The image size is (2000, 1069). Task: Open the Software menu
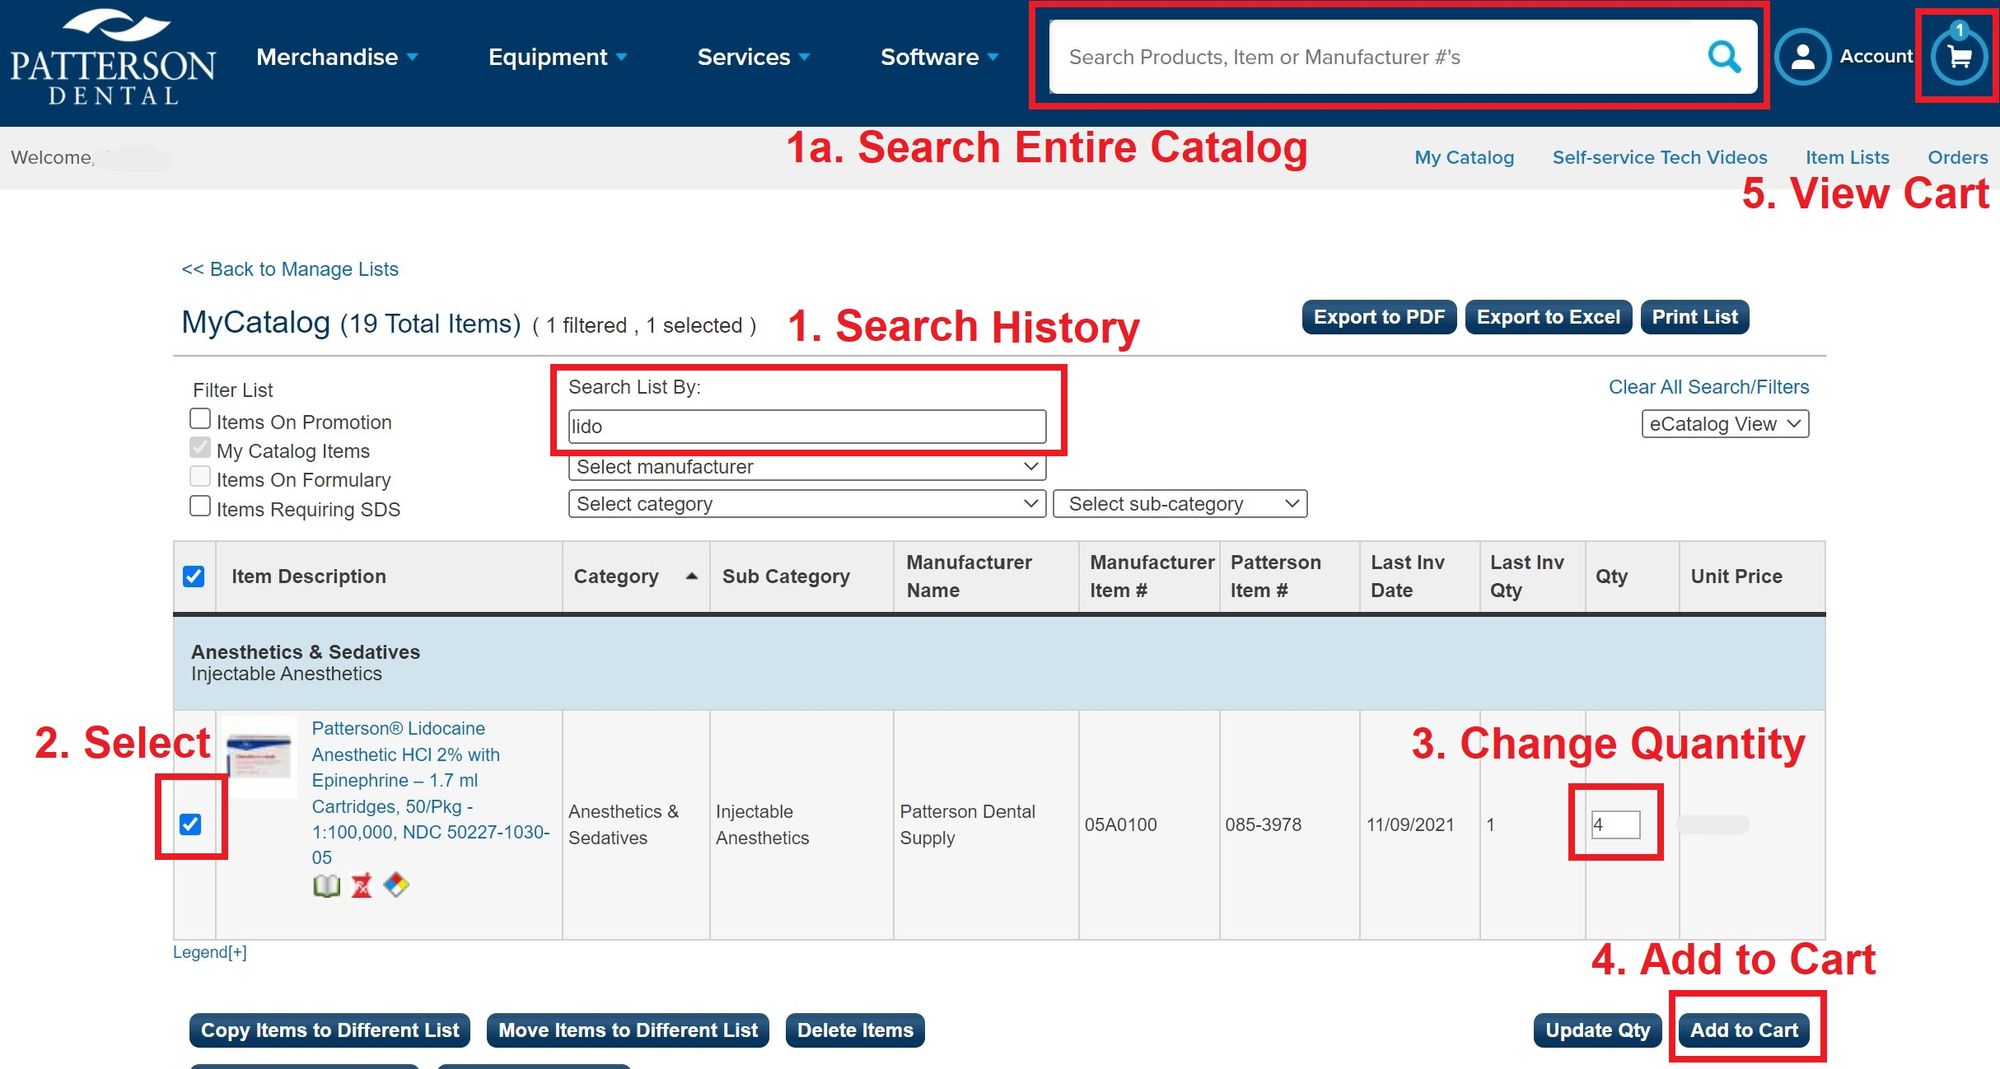click(939, 57)
